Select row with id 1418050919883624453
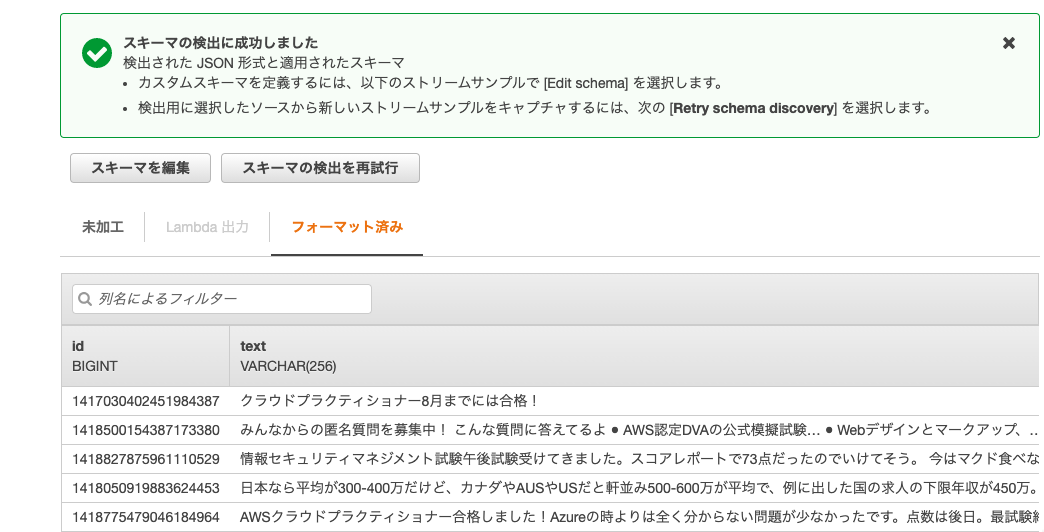 click(551, 488)
